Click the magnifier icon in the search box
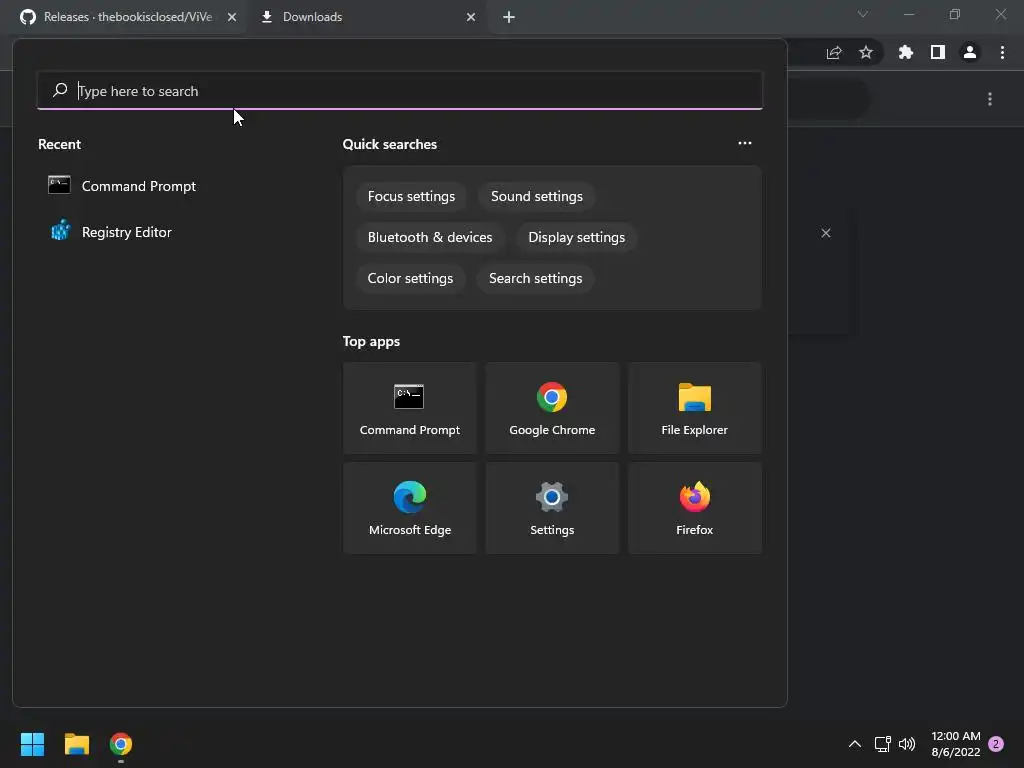1024x768 pixels. point(60,89)
